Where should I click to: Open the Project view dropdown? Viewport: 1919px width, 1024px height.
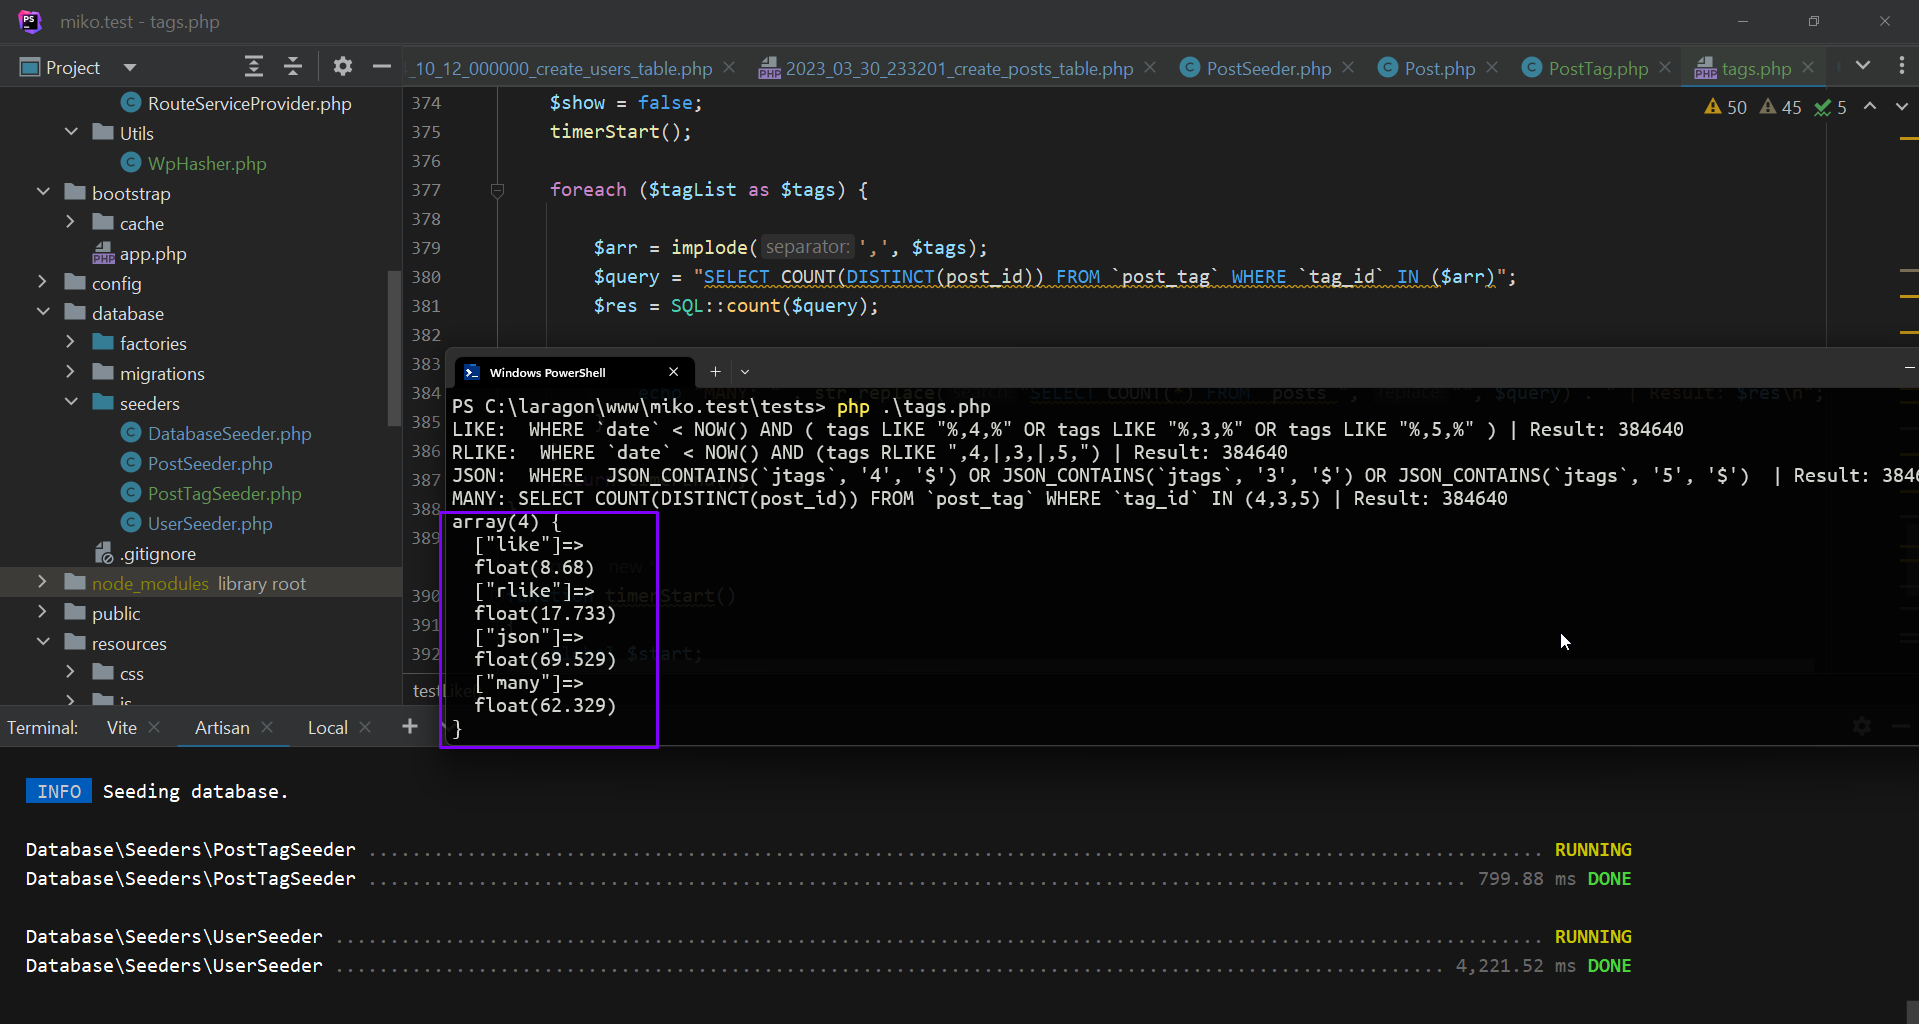click(x=129, y=68)
